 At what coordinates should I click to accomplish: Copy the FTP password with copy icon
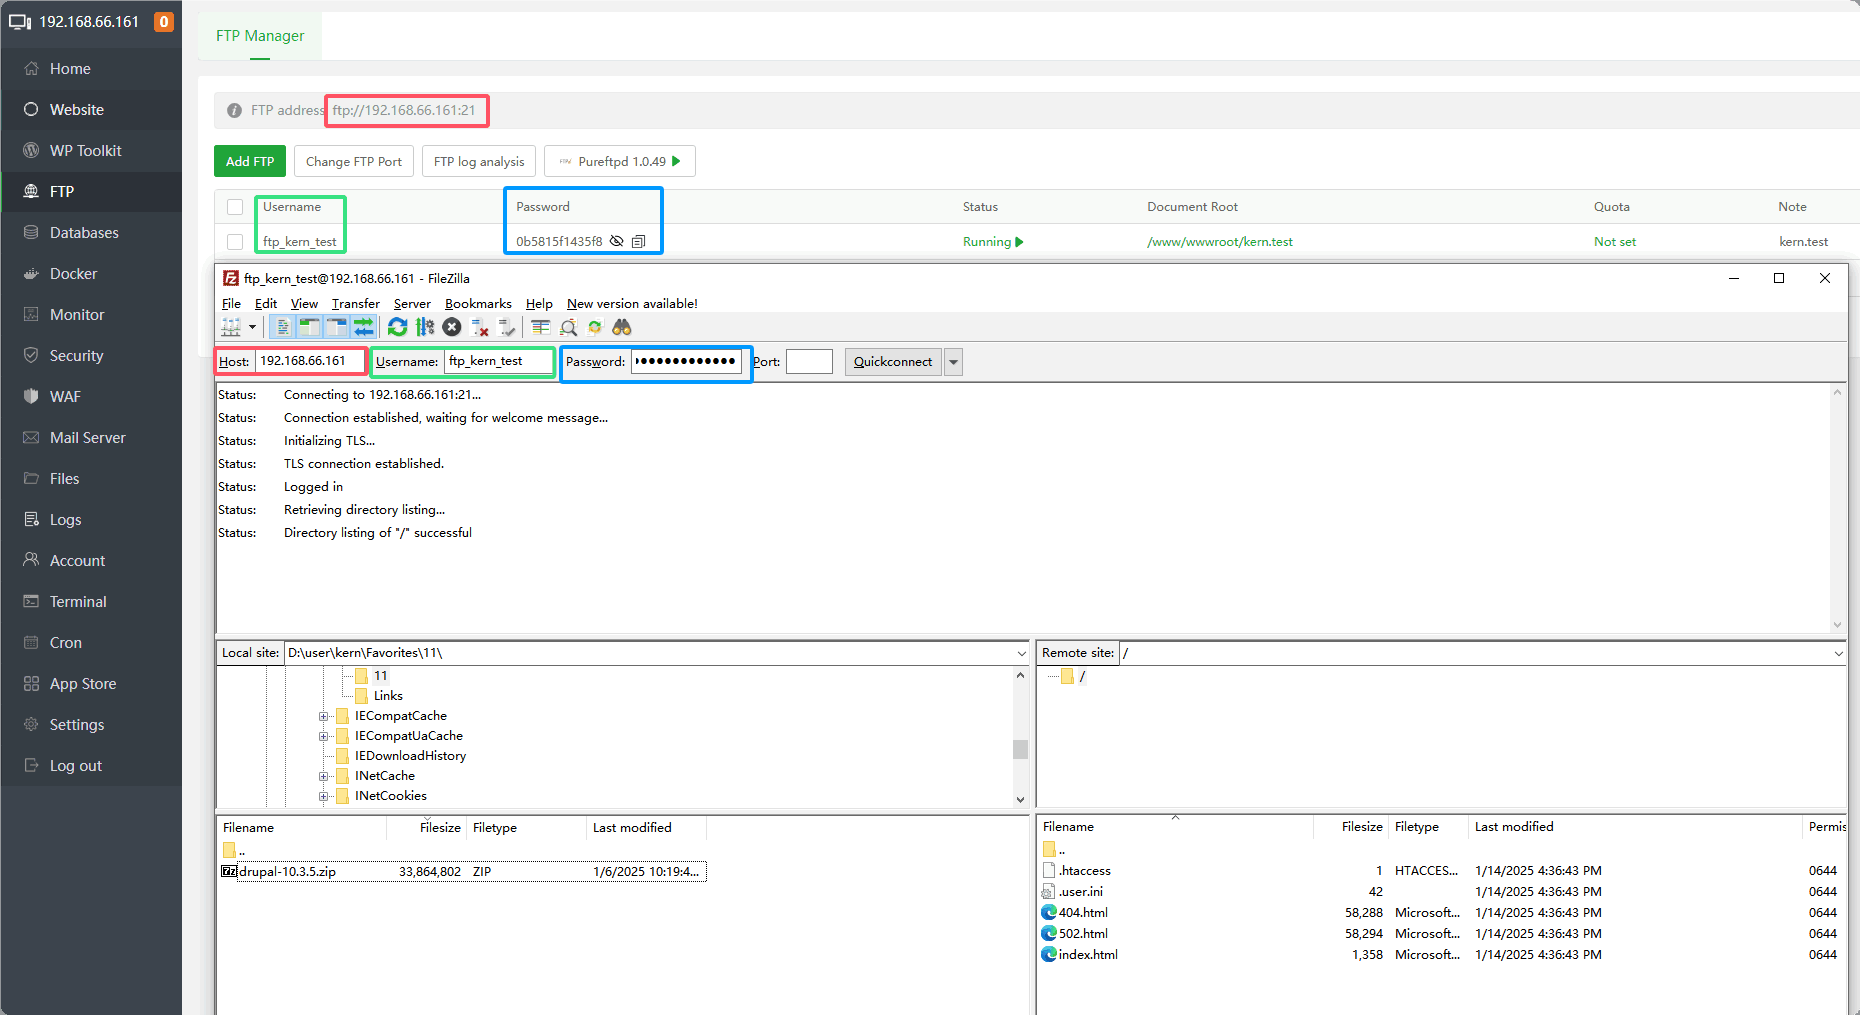[x=639, y=242]
